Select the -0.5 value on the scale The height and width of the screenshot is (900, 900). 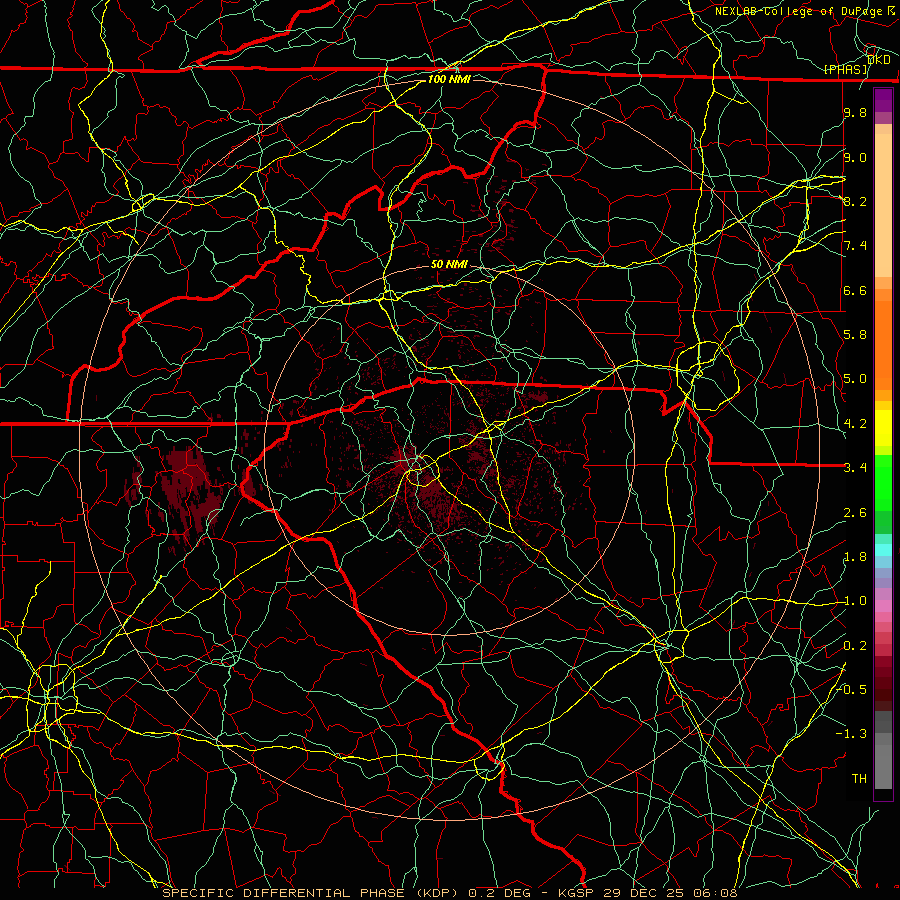pos(851,689)
